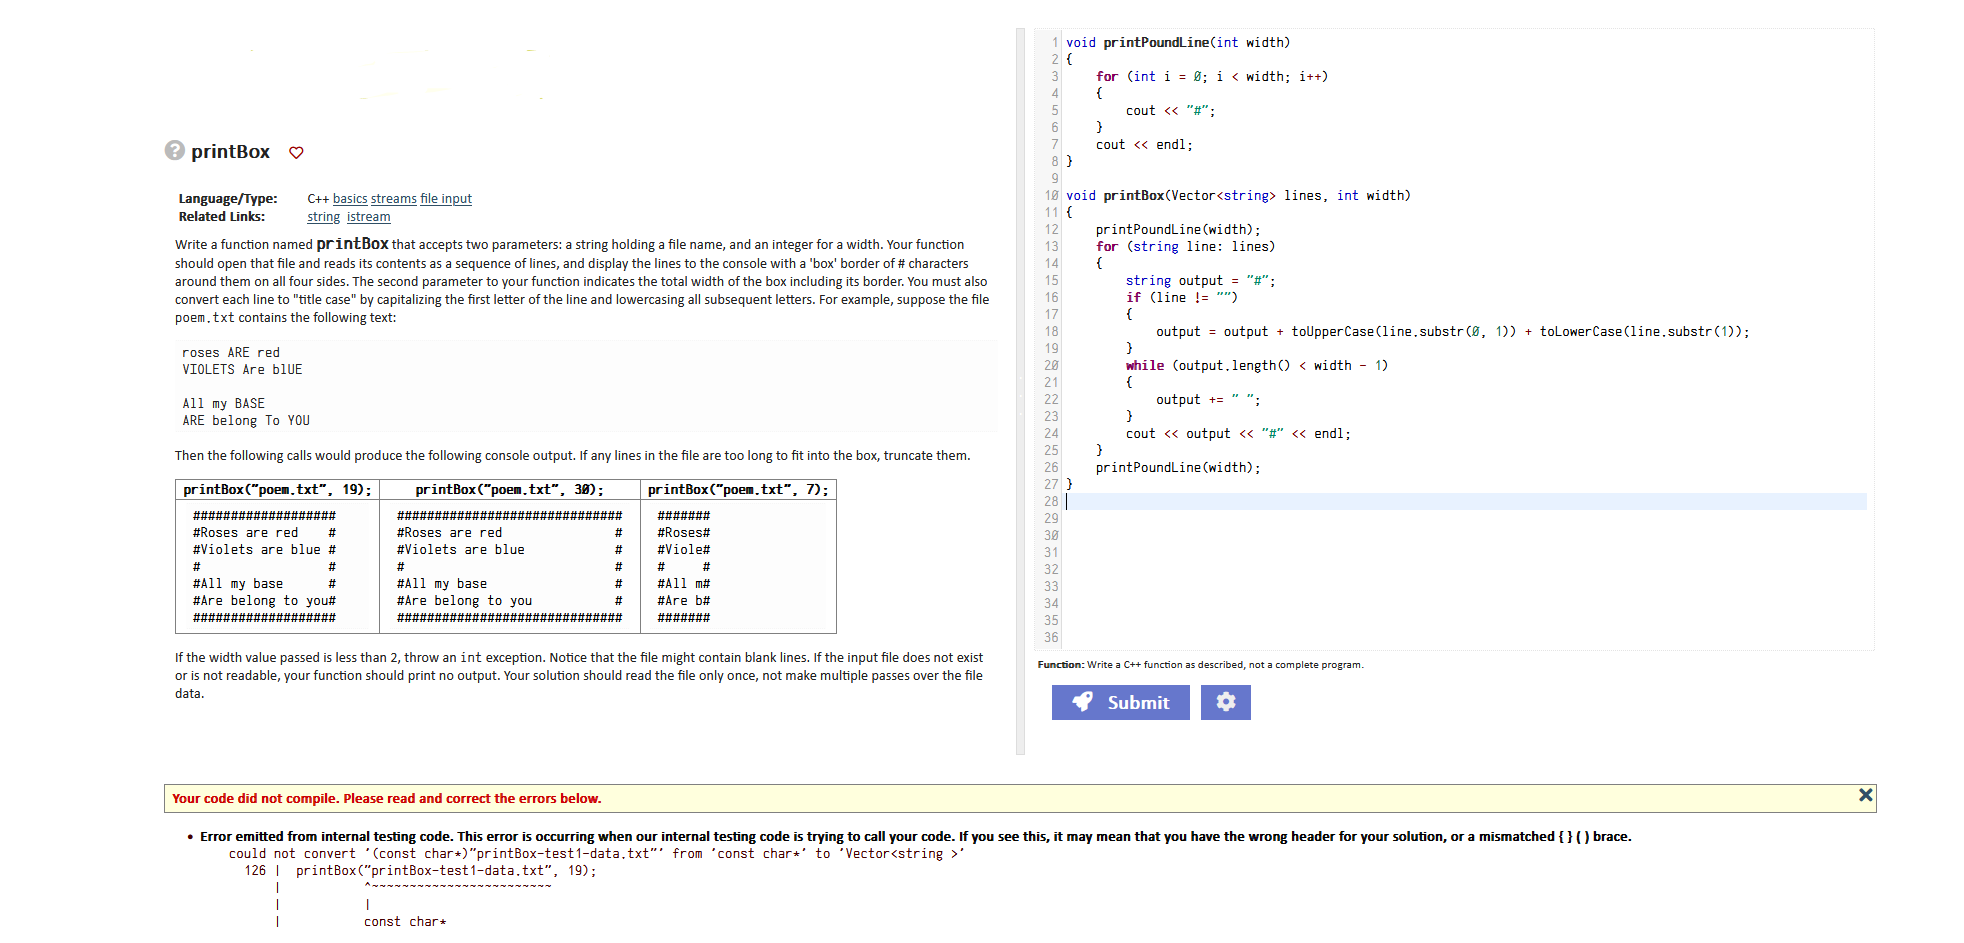1964x943 pixels.
Task: Click the 'Language/Type:' label
Action: pos(228,199)
